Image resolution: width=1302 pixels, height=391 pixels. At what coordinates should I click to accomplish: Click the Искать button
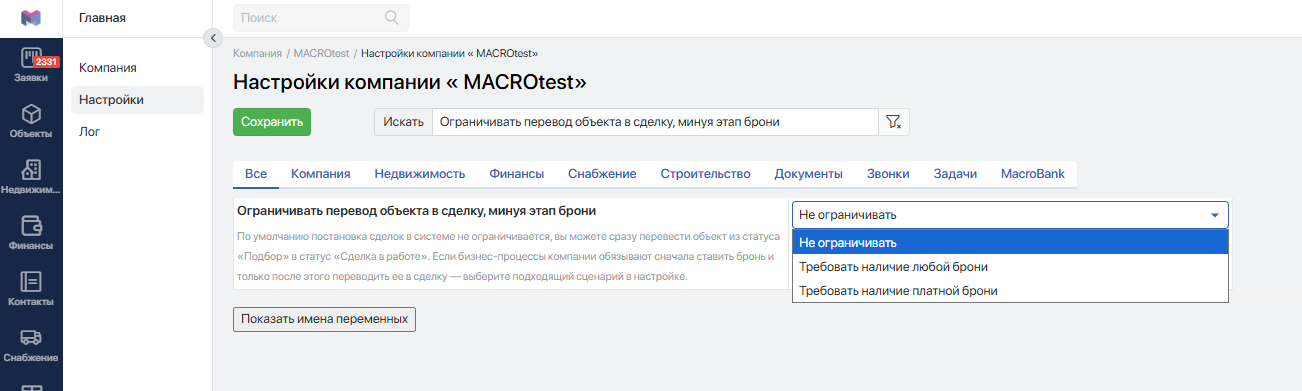click(404, 122)
